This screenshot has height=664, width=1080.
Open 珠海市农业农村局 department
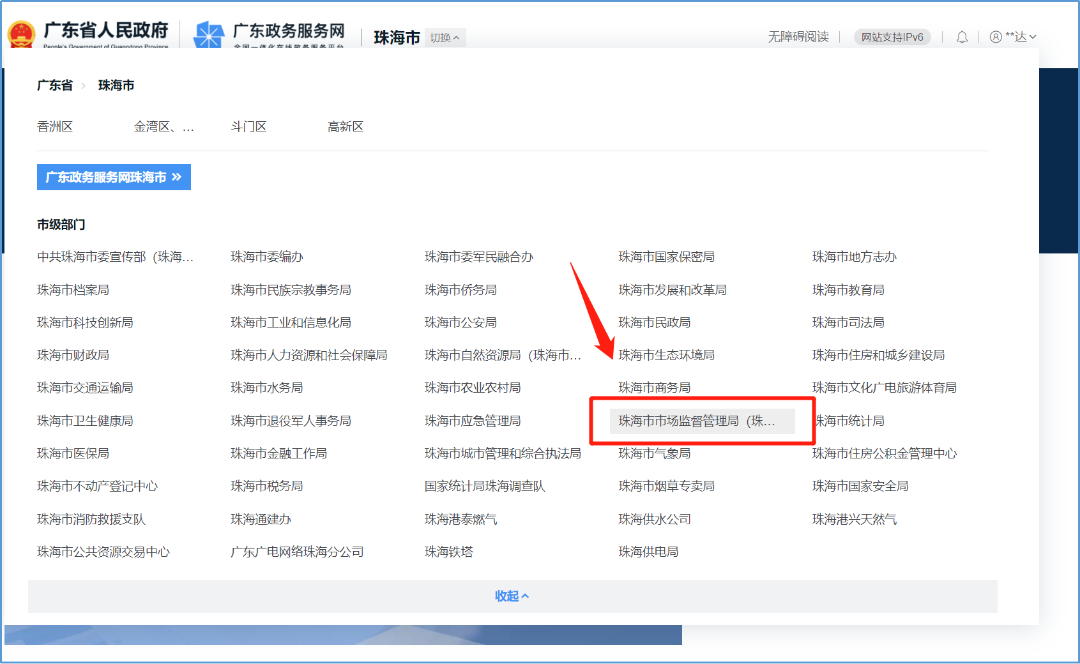pos(472,388)
